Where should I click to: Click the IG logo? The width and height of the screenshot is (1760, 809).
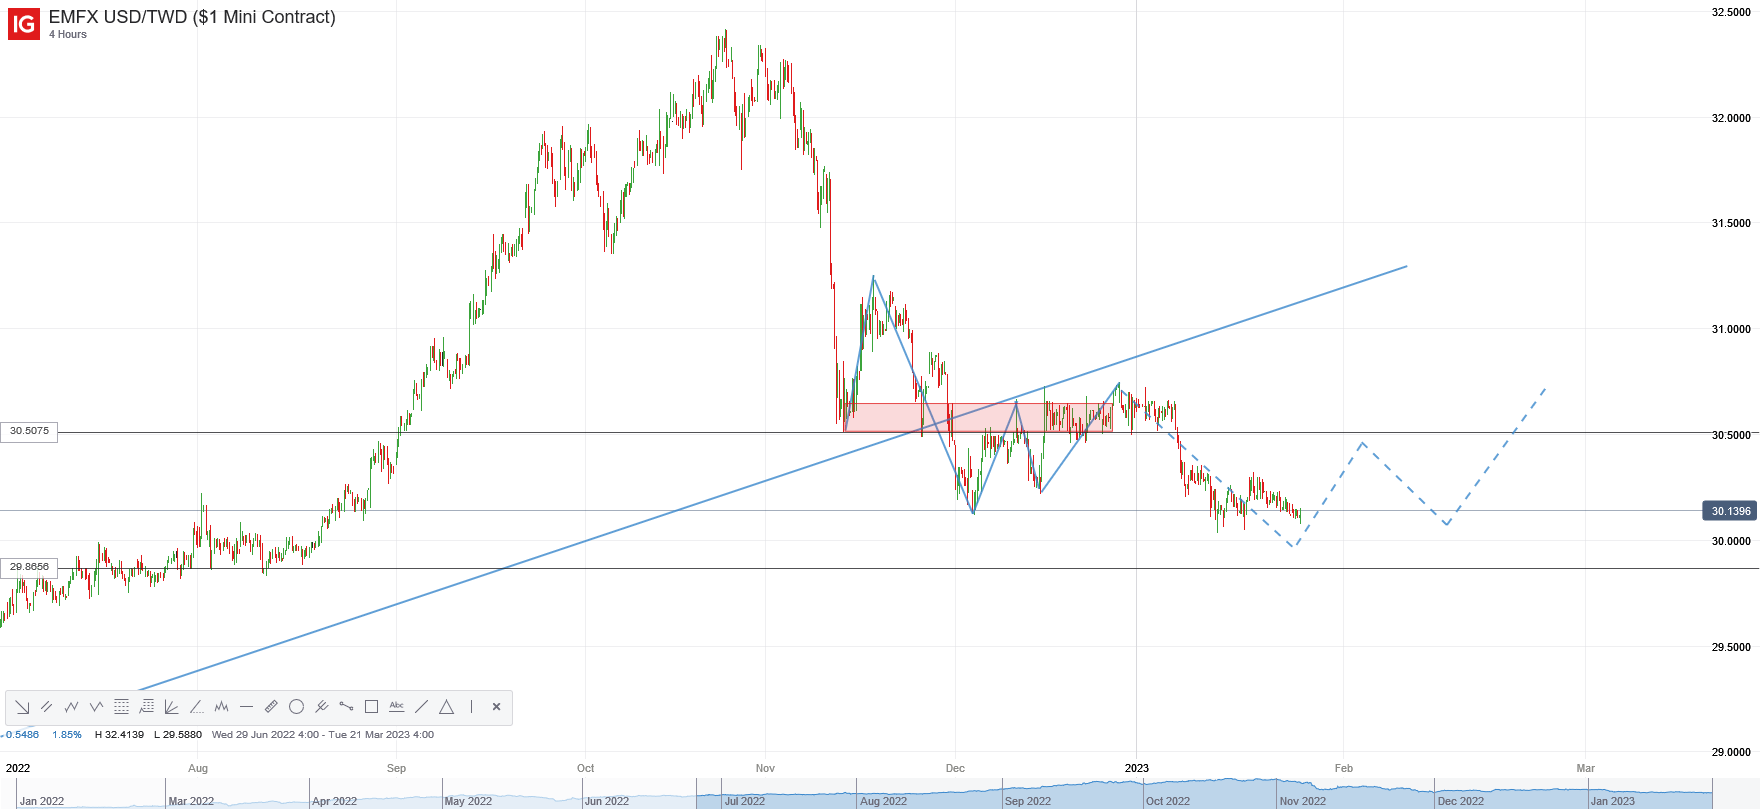(23, 23)
